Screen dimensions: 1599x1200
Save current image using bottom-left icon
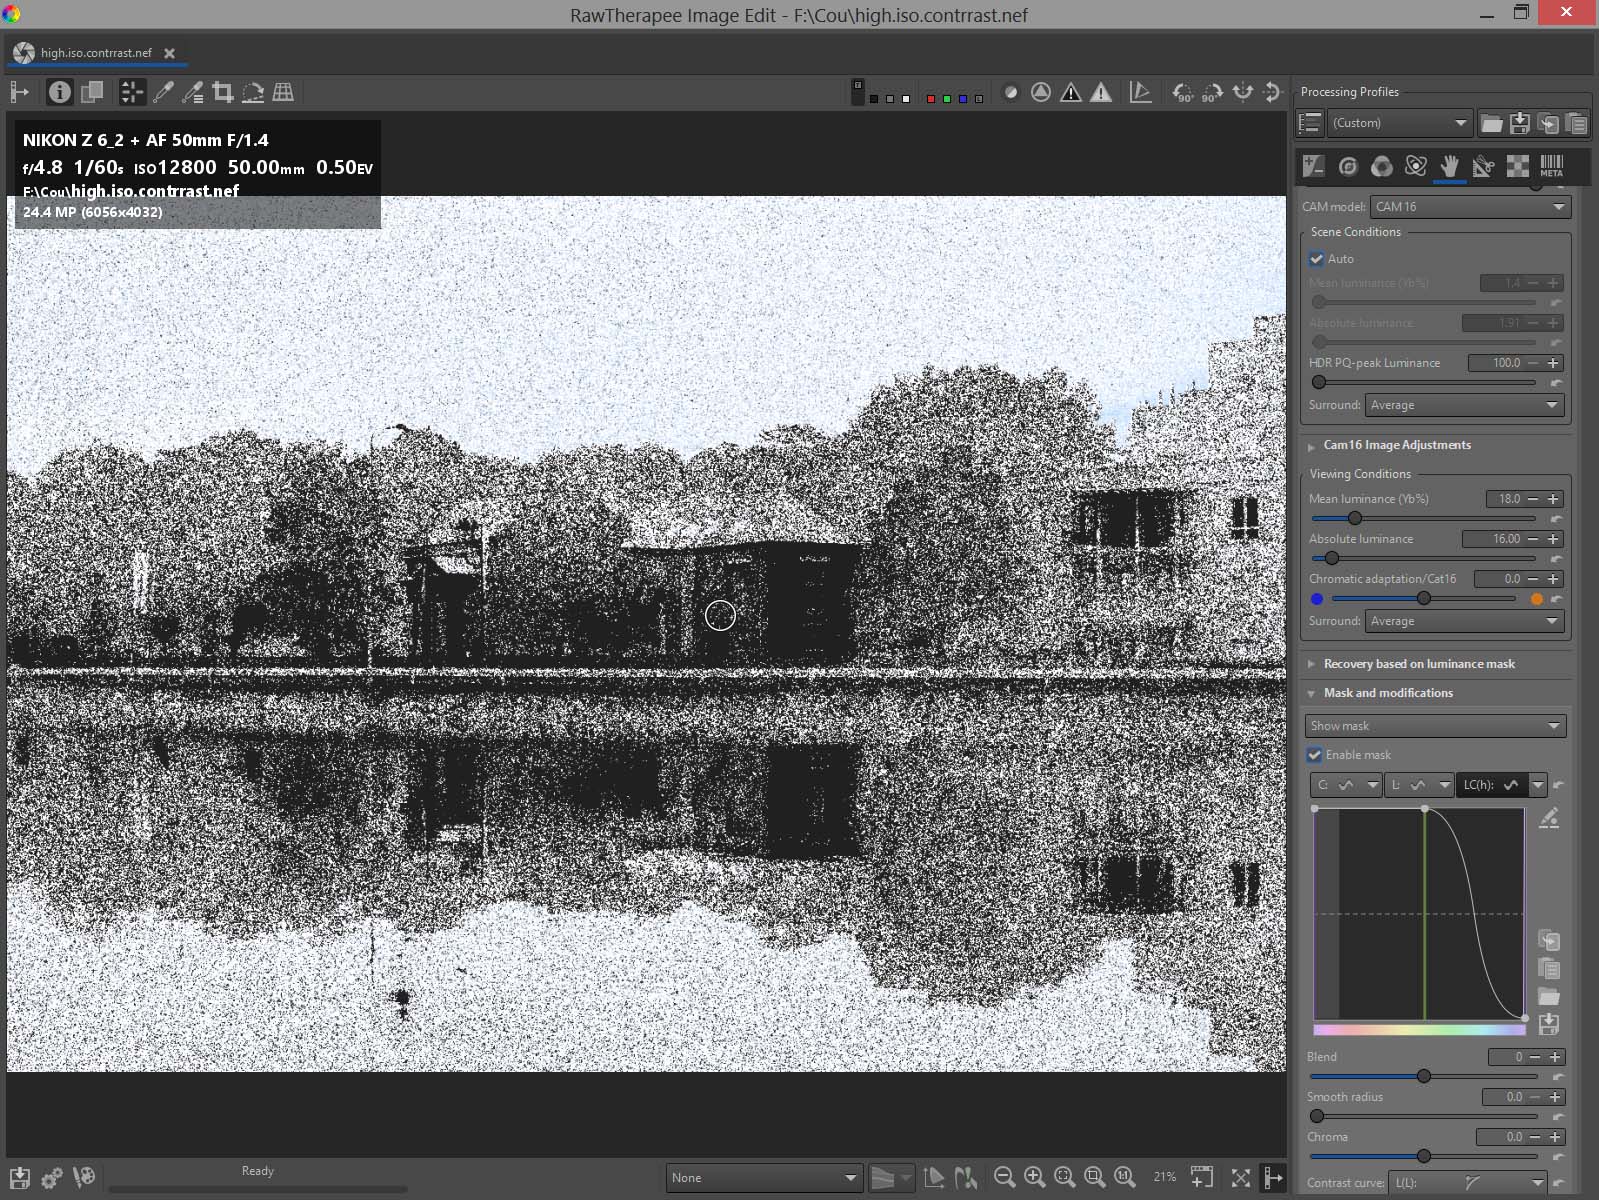[x=20, y=1177]
